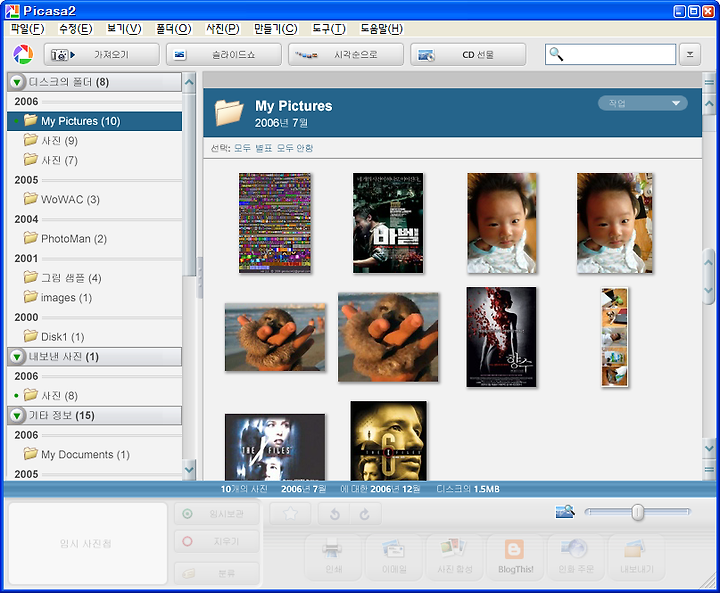Open the 도구(T) menu
Screen dimensions: 720x593
pos(329,29)
